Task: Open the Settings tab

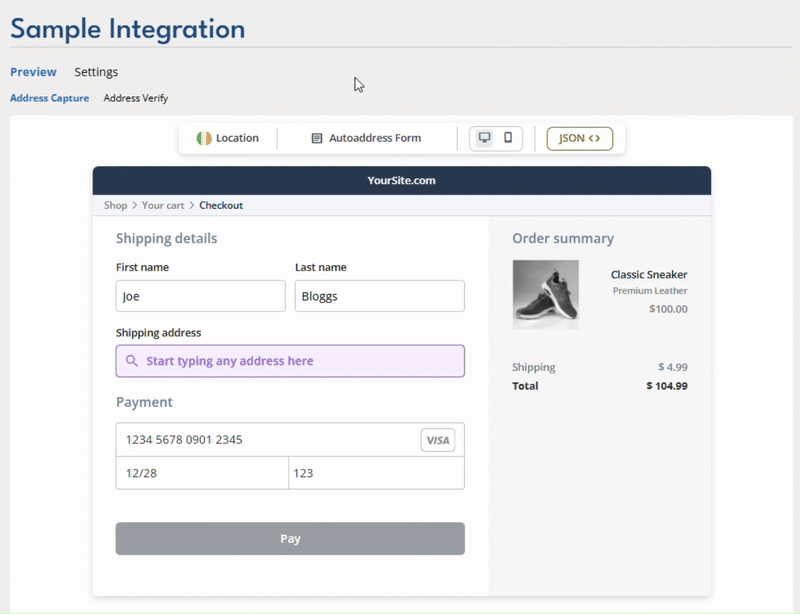Action: click(96, 72)
